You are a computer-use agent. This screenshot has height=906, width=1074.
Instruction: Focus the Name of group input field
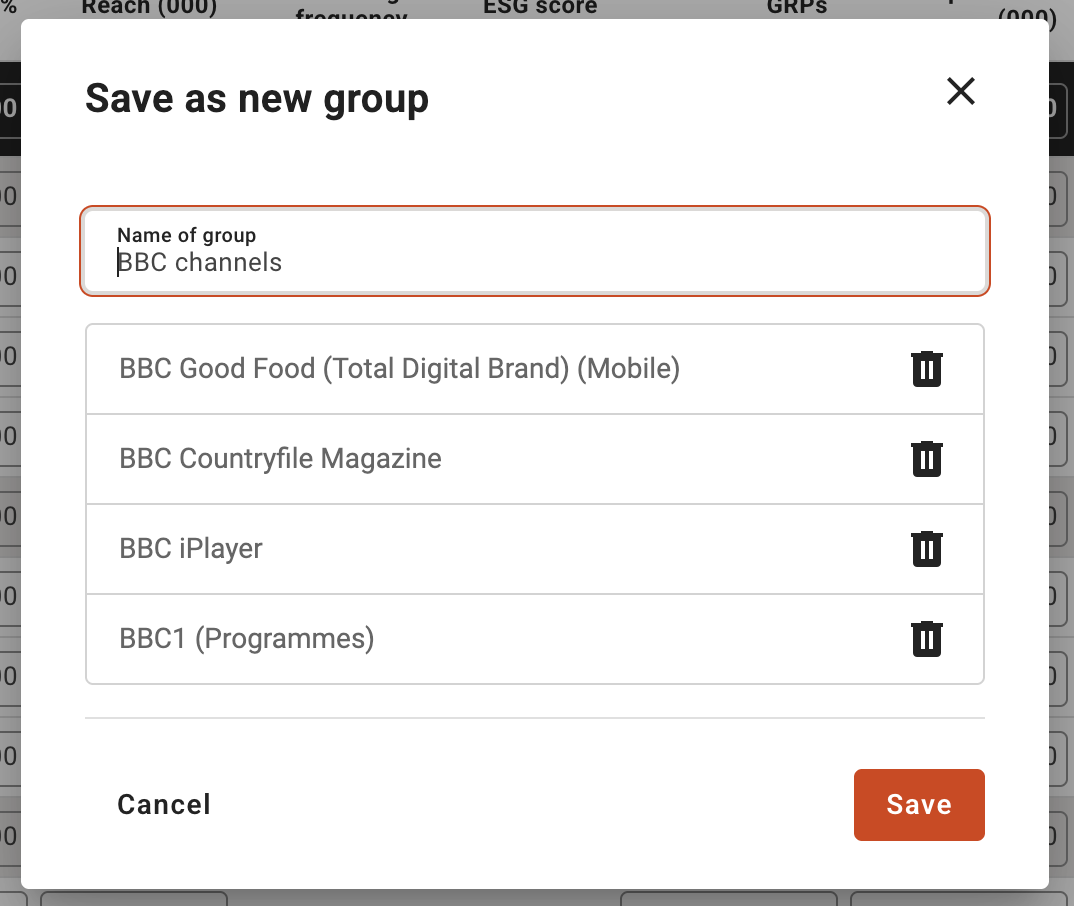535,251
